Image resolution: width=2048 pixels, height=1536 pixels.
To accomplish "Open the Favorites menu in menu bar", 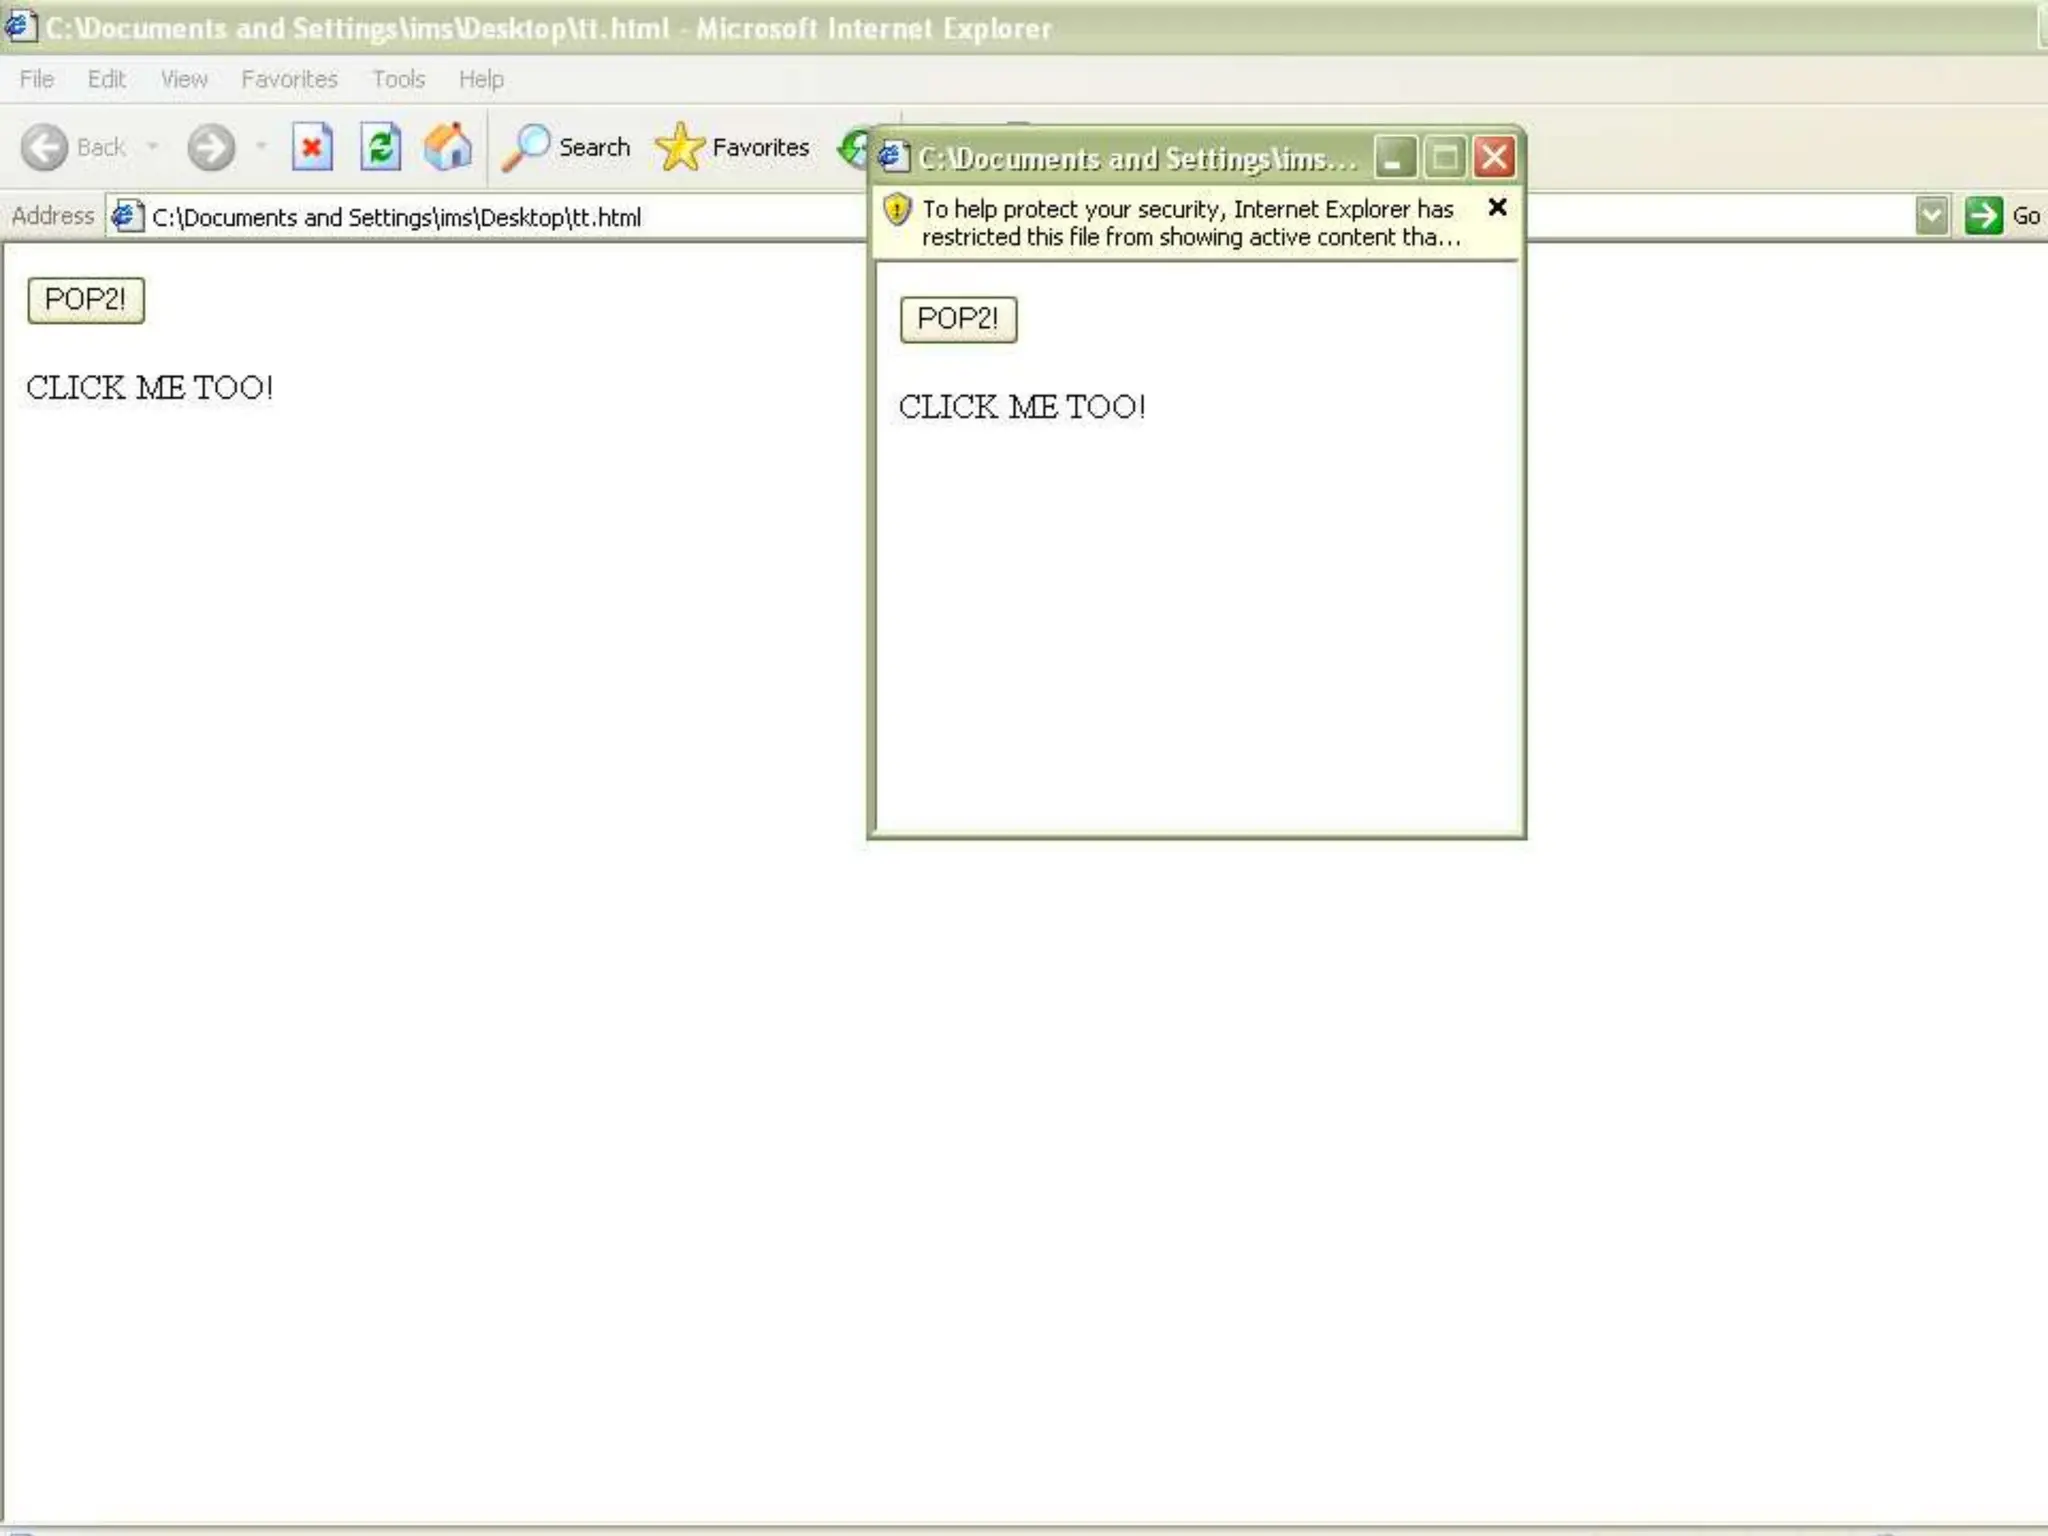I will [x=289, y=79].
